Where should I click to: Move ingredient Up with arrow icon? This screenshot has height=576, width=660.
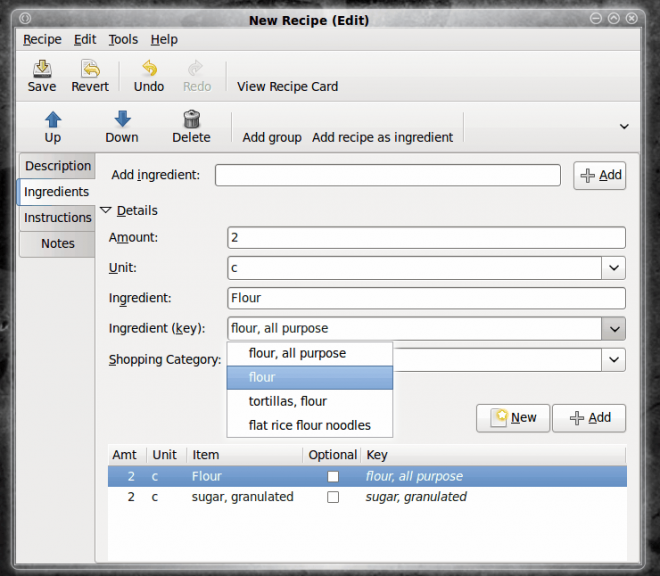click(x=53, y=120)
